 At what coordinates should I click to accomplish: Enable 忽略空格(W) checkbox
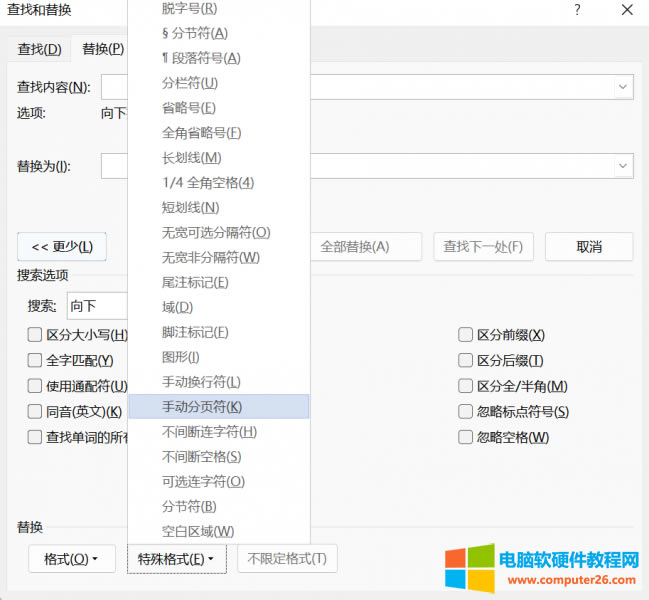(x=465, y=437)
